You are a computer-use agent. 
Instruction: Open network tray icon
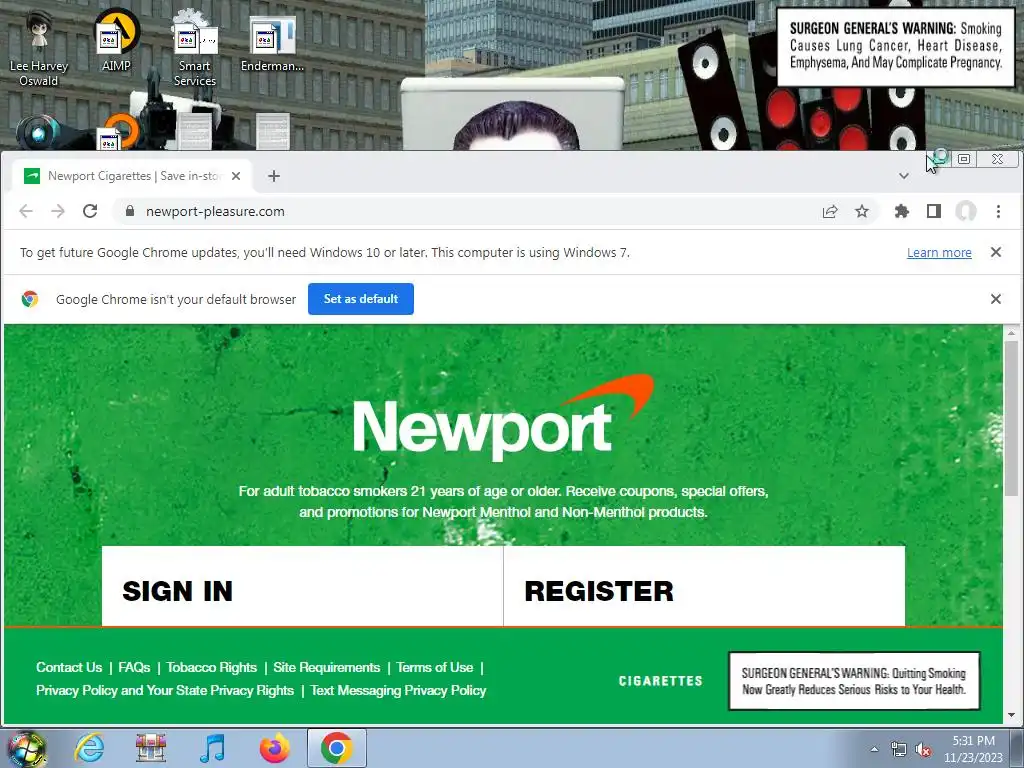899,750
